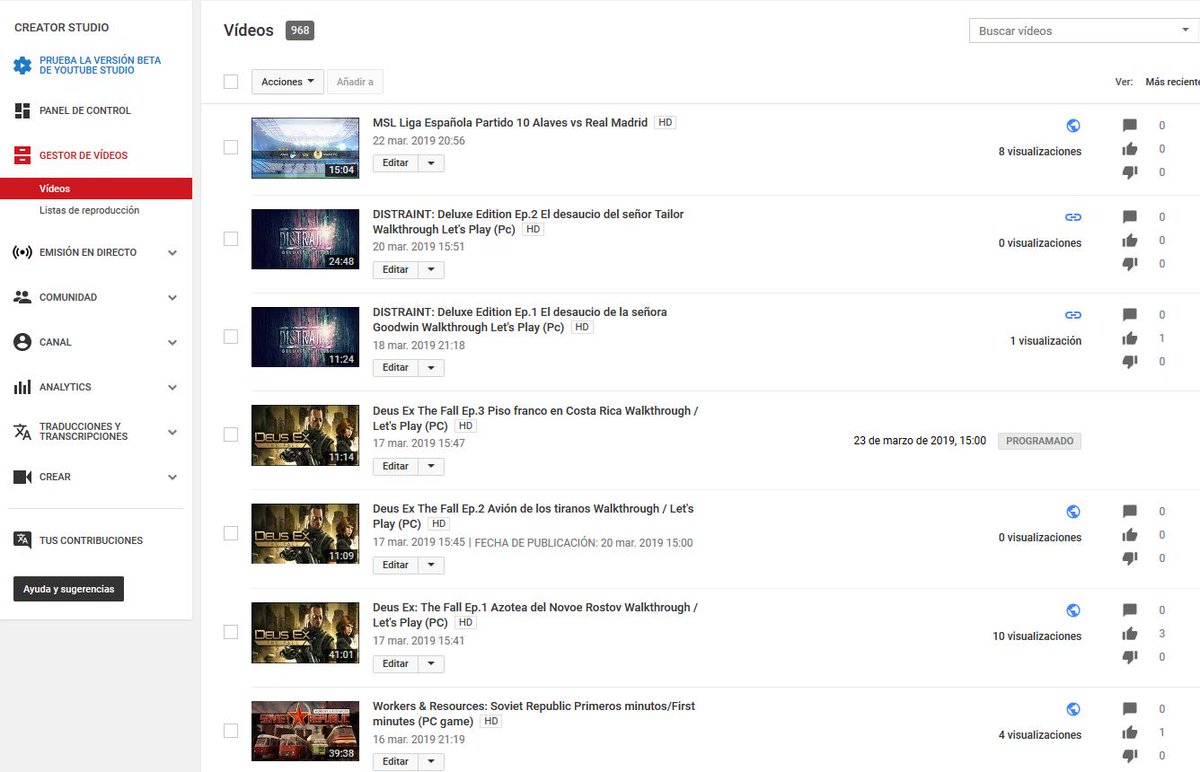Click public globe icon for MSL Liga Española video

1073,126
